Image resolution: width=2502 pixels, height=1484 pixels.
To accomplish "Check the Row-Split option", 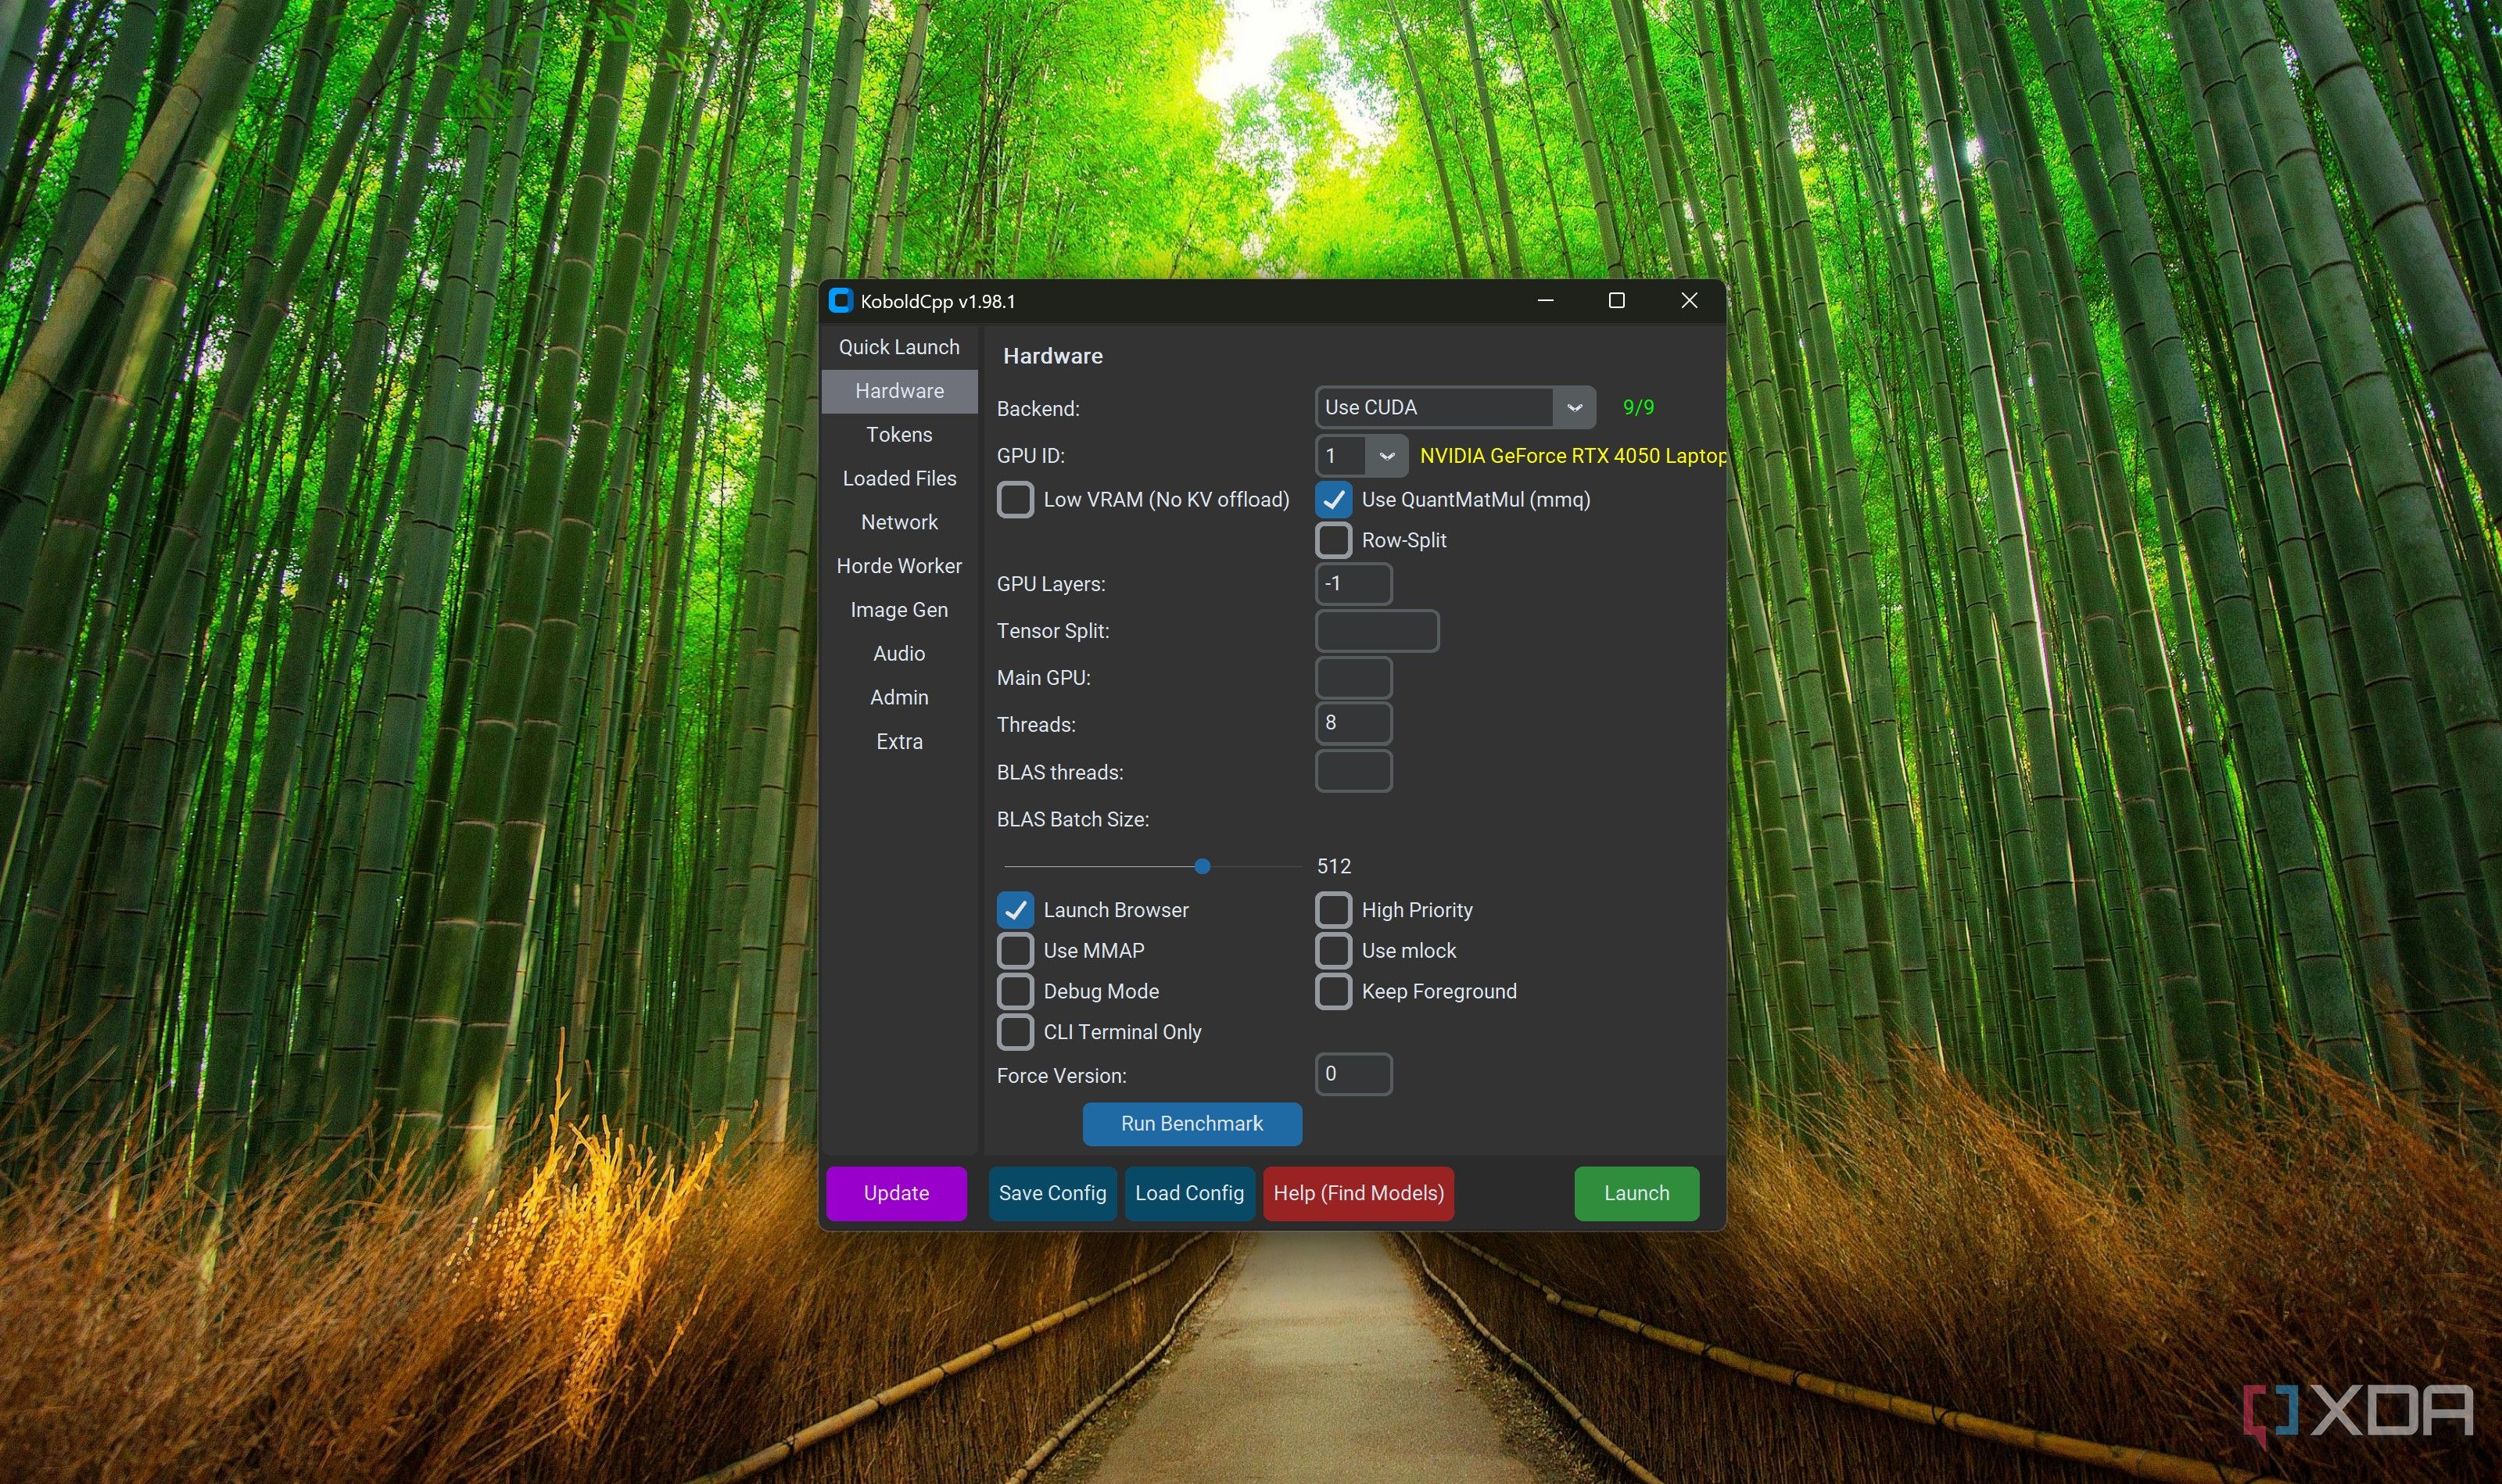I will [x=1333, y=540].
